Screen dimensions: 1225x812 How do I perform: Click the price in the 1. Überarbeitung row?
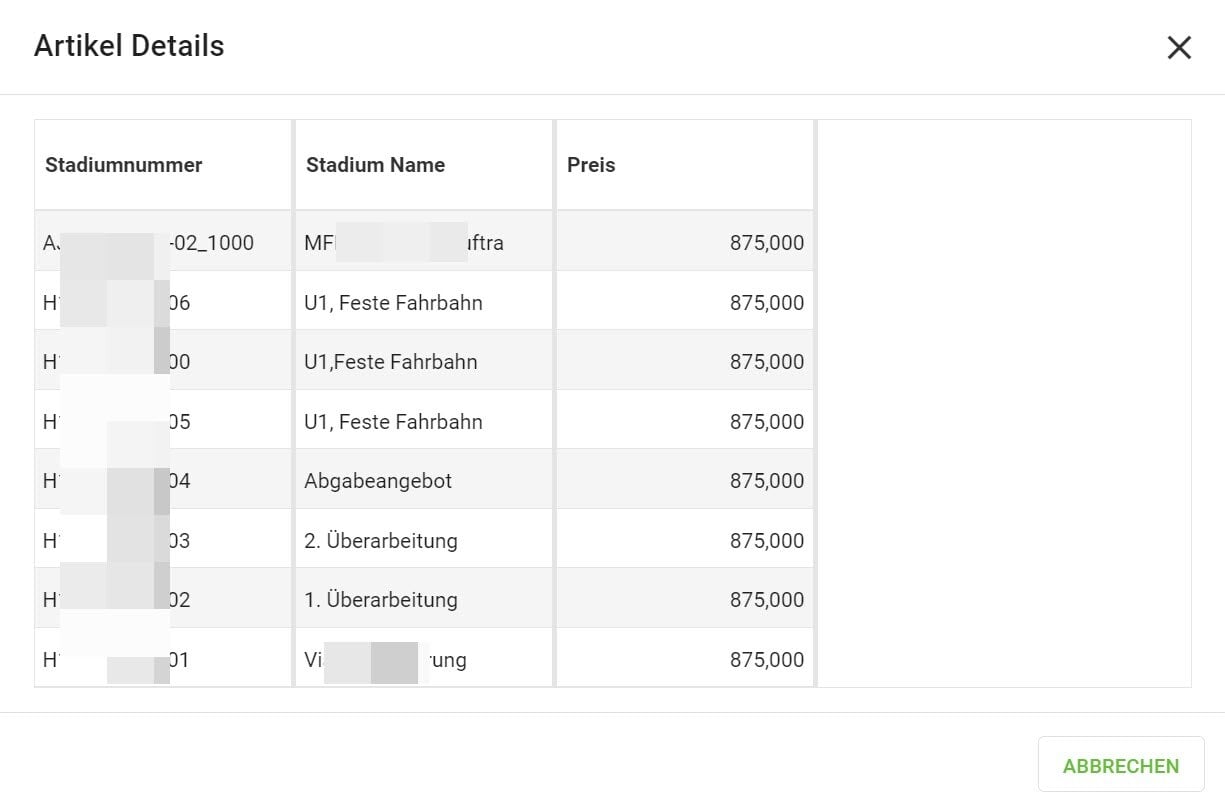tap(766, 600)
